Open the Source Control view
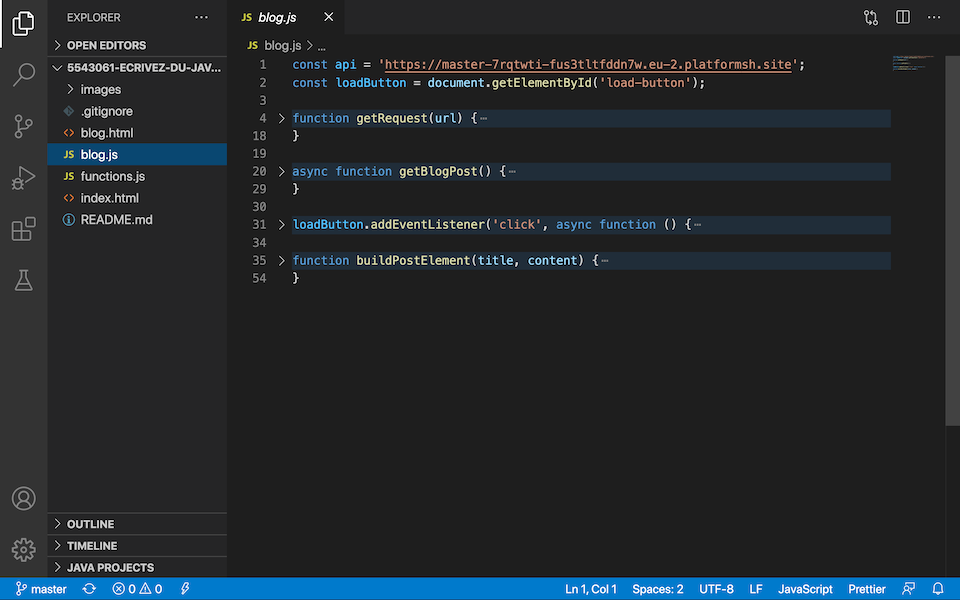960x600 pixels. pyautogui.click(x=24, y=126)
